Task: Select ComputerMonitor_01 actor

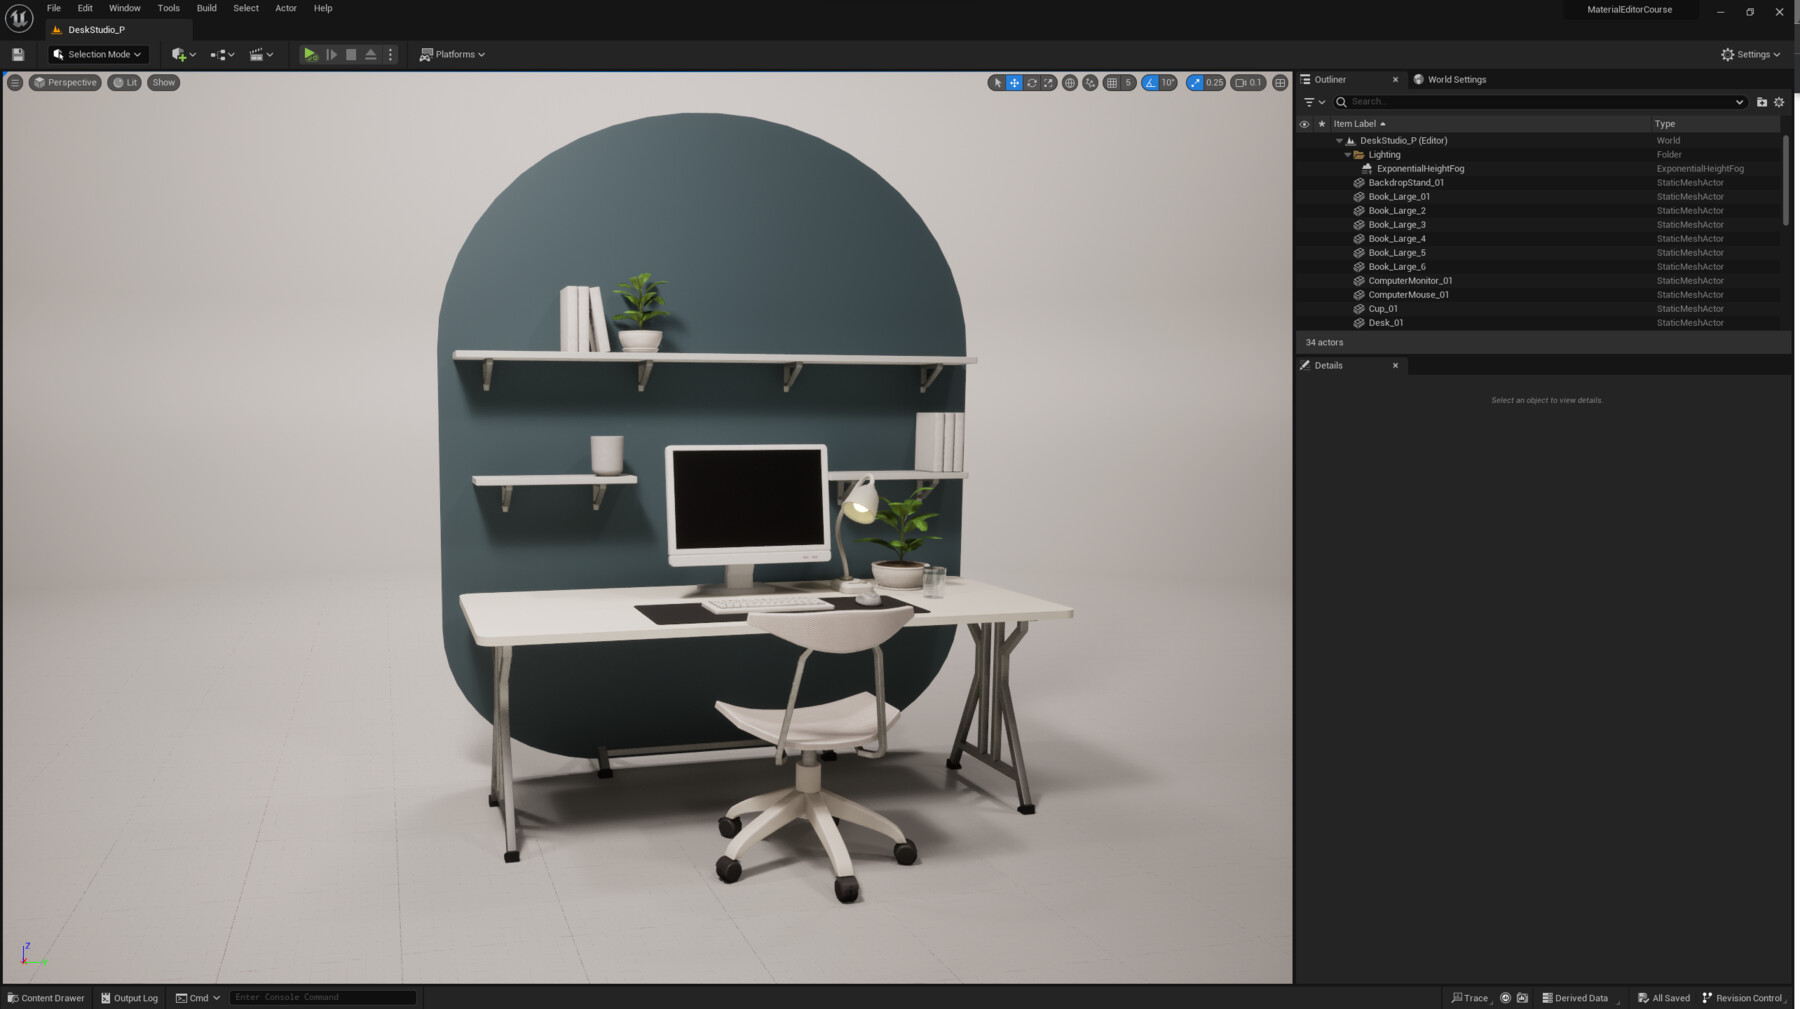Action: [1537, 281]
